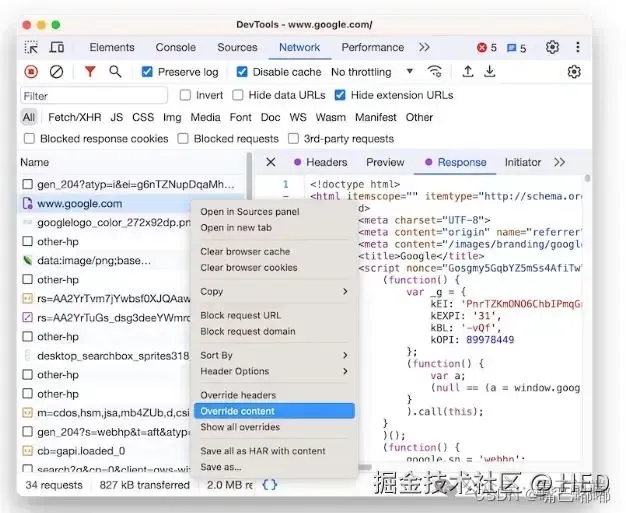This screenshot has height=513, width=626.
Task: Toggle the red filter funnel icon
Action: [x=90, y=71]
